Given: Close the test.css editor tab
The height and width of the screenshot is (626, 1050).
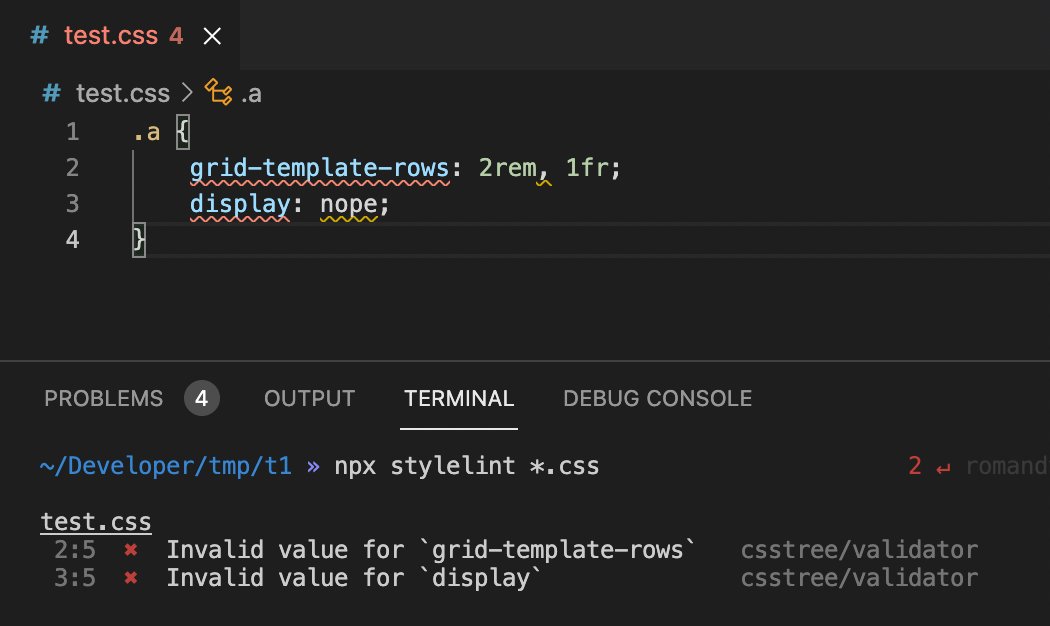Looking at the screenshot, I should tap(212, 35).
